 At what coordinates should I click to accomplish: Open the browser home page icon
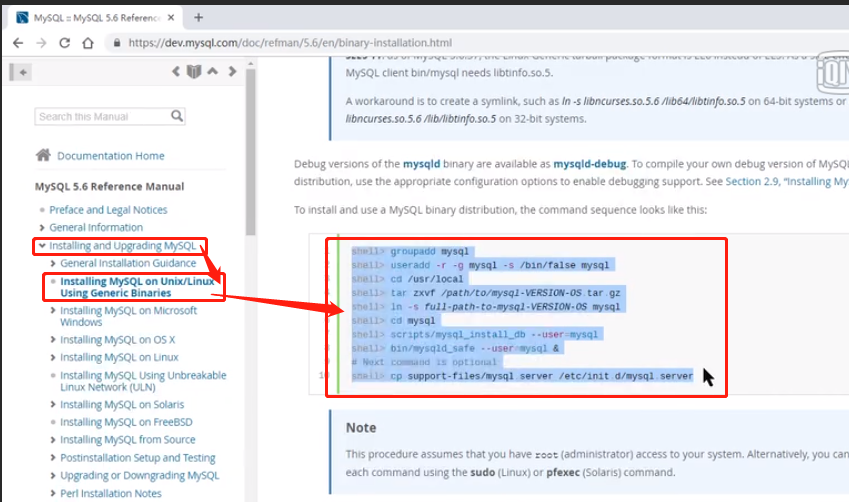point(88,43)
